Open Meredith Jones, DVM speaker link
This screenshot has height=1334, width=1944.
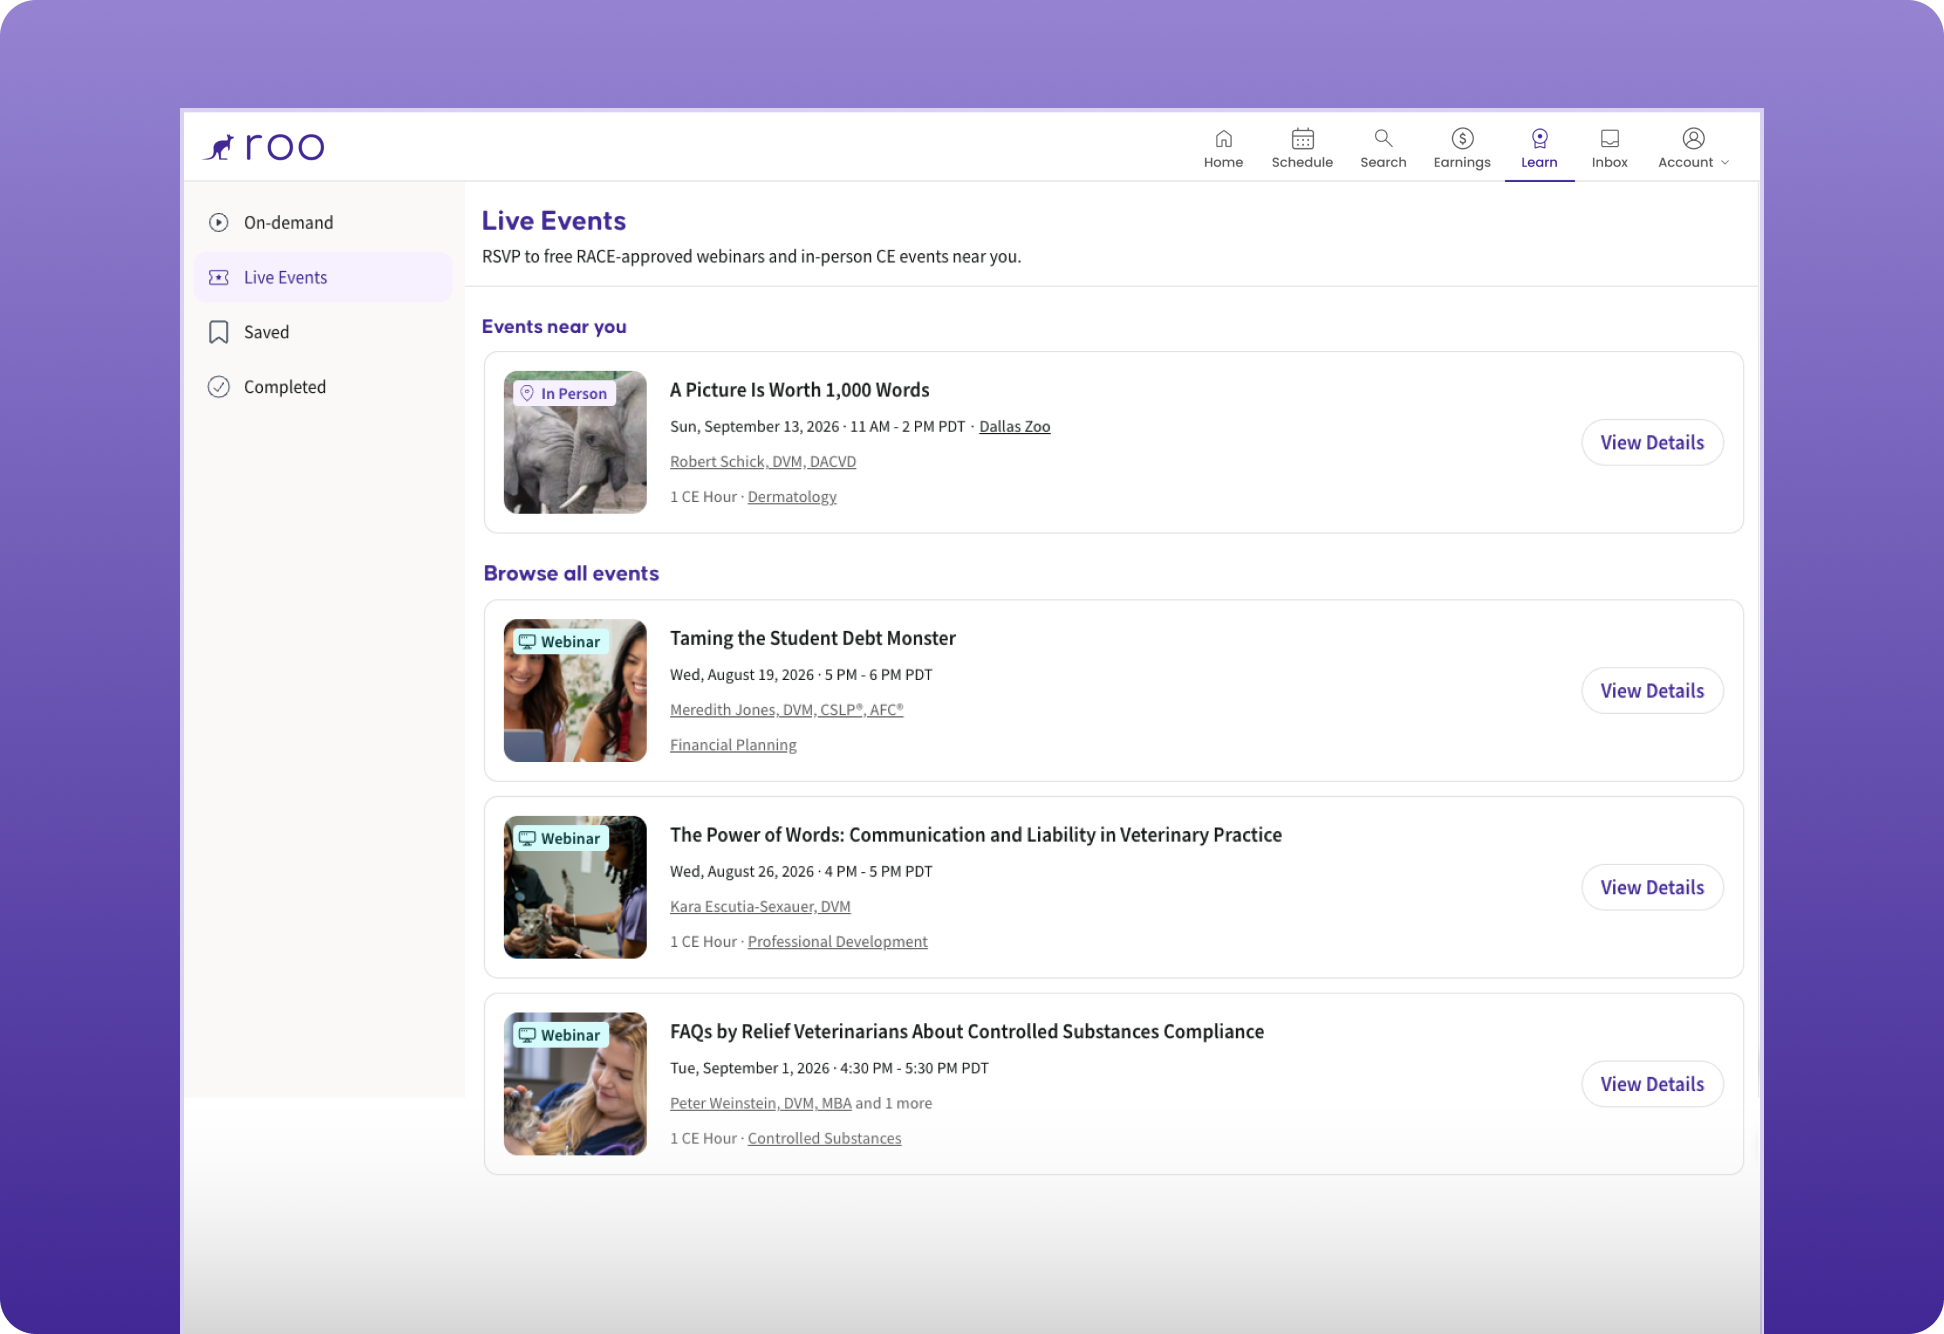click(786, 709)
